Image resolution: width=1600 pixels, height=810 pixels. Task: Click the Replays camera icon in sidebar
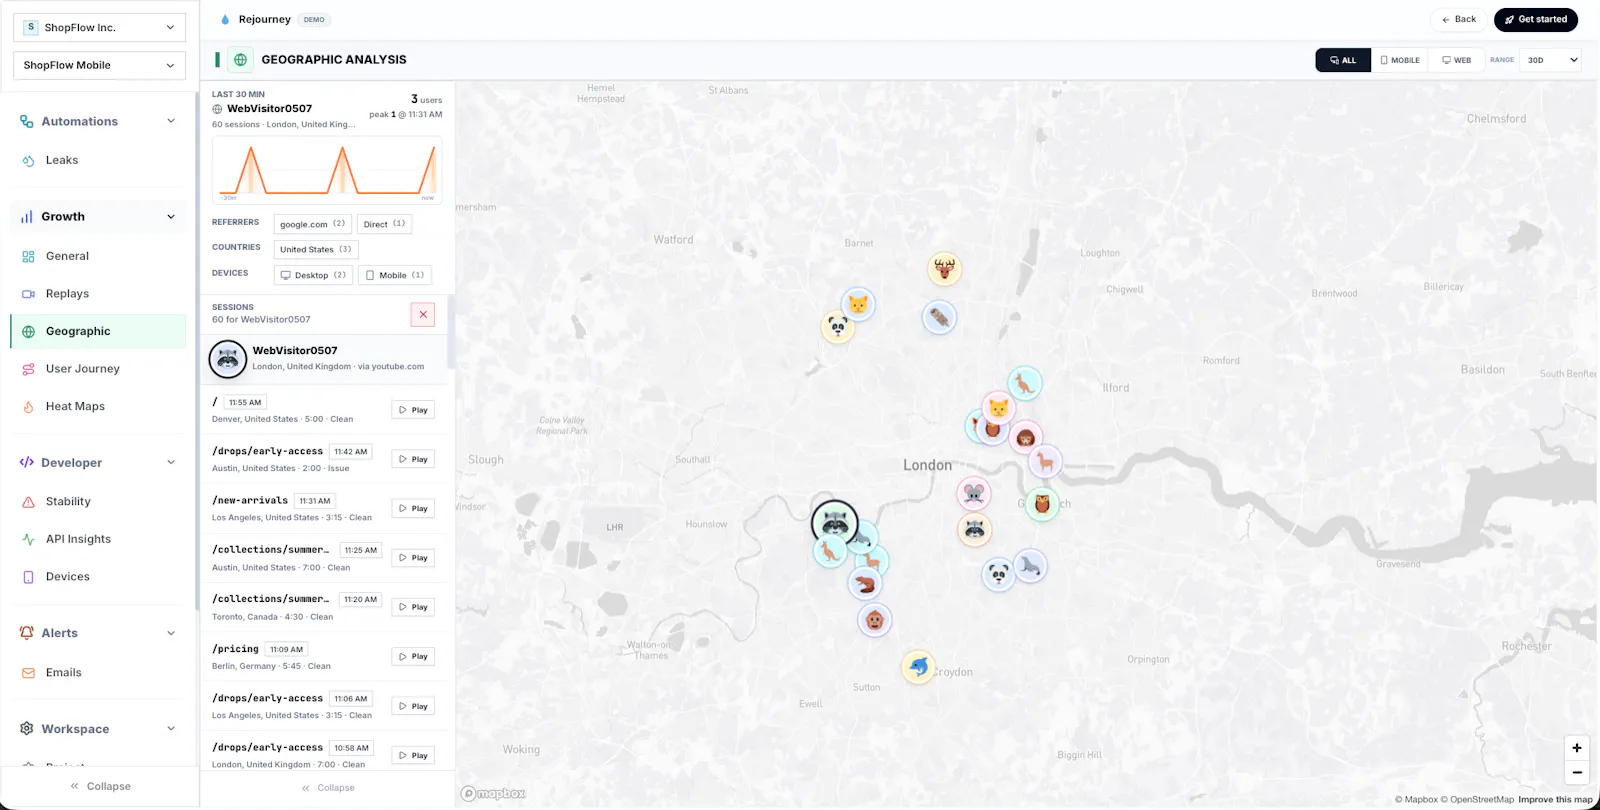(x=28, y=294)
